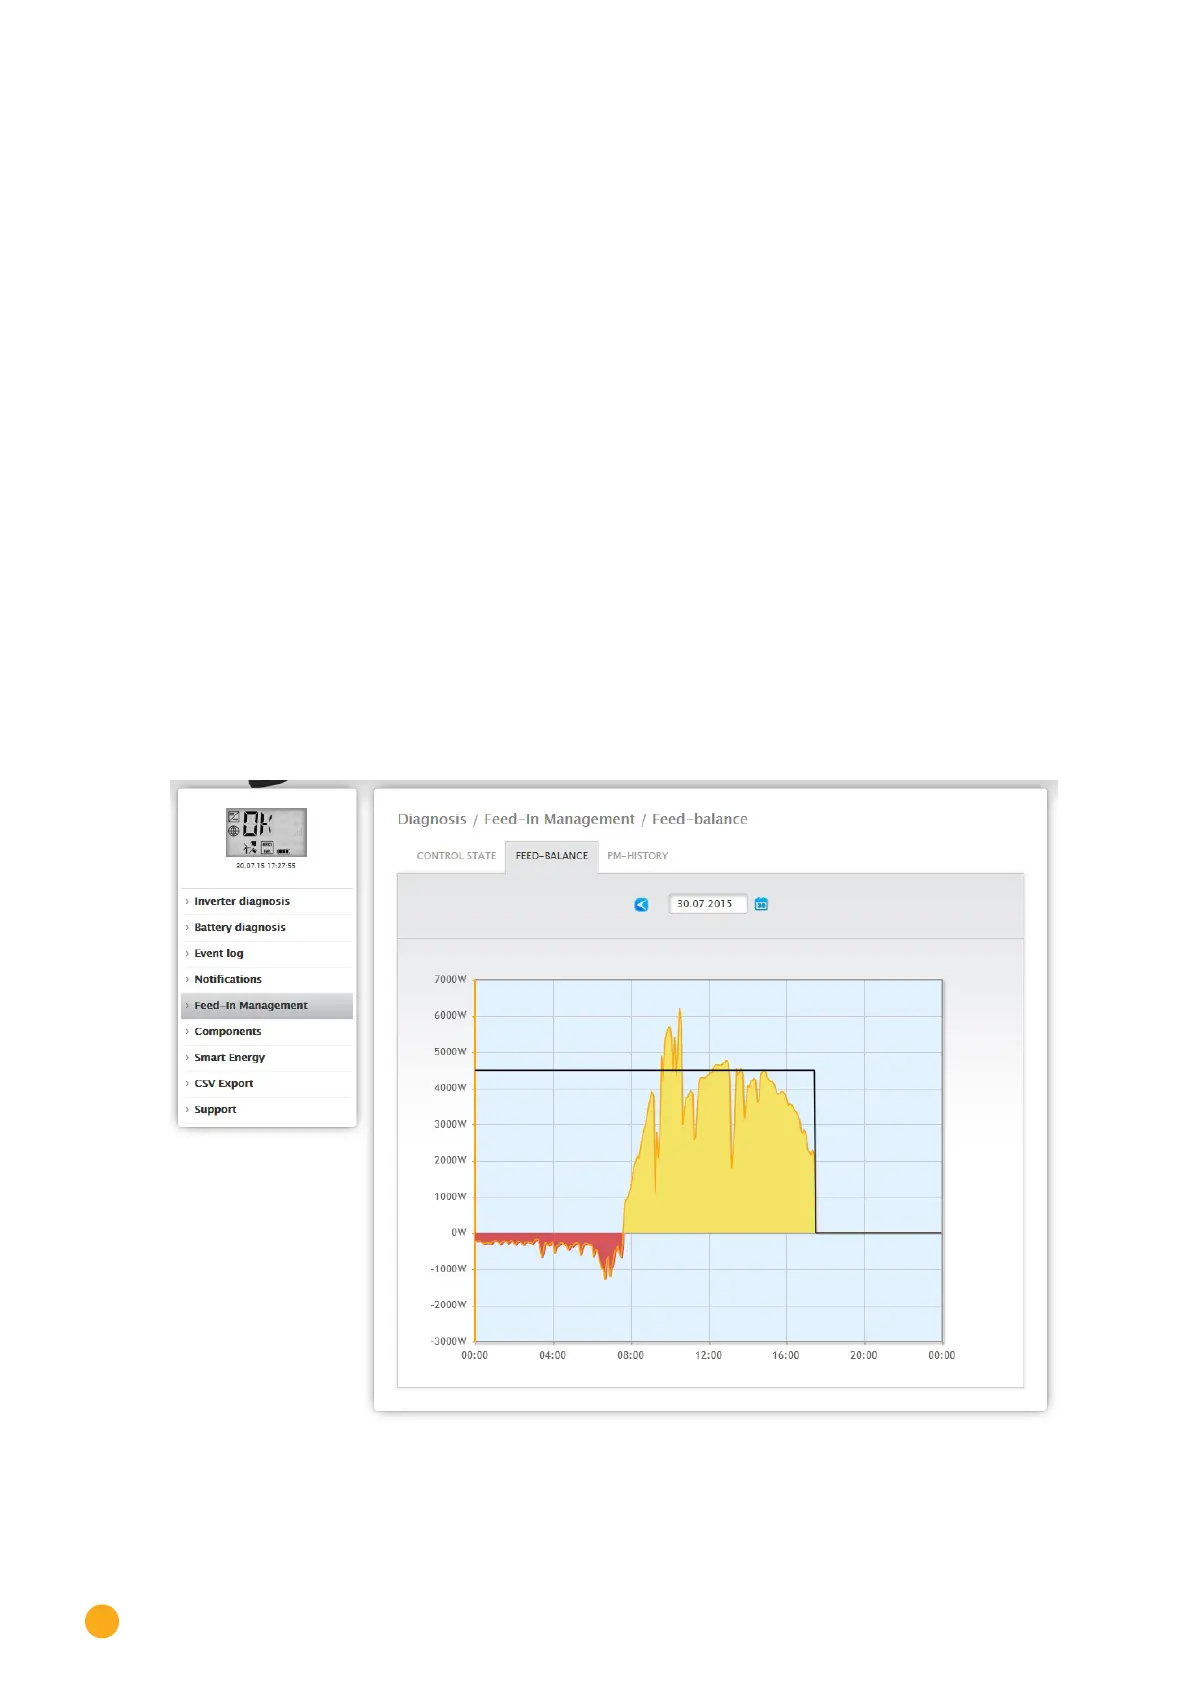Screen dimensions: 1191x1684
Task: Open CSV Export in sidebar
Action: pos(267,1083)
